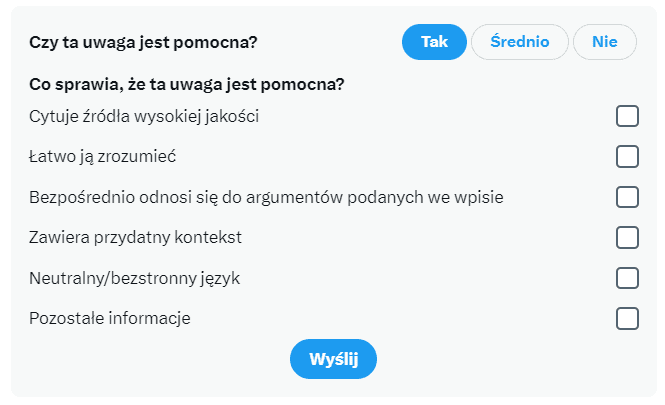Pick the 'Nie' rating option
This screenshot has width=665, height=405.
[x=604, y=42]
